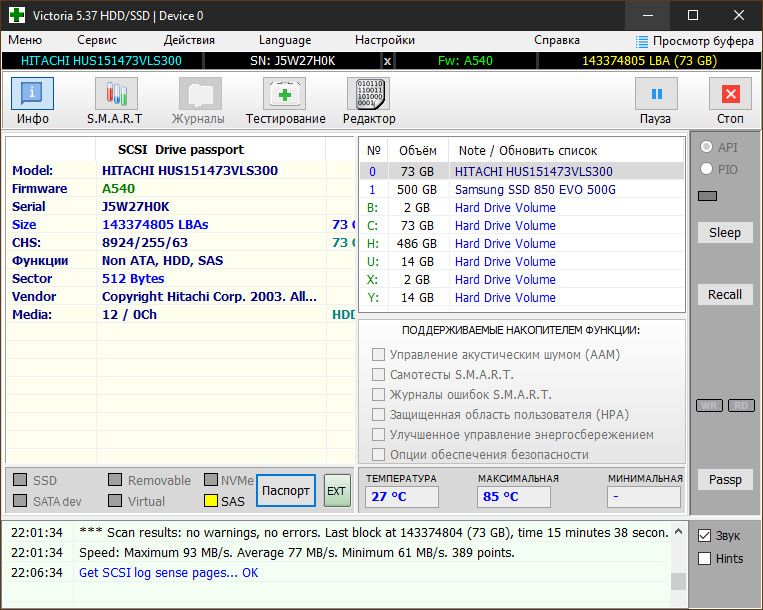The height and width of the screenshot is (610, 763).
Task: Open the Сервис menu
Action: 97,40
